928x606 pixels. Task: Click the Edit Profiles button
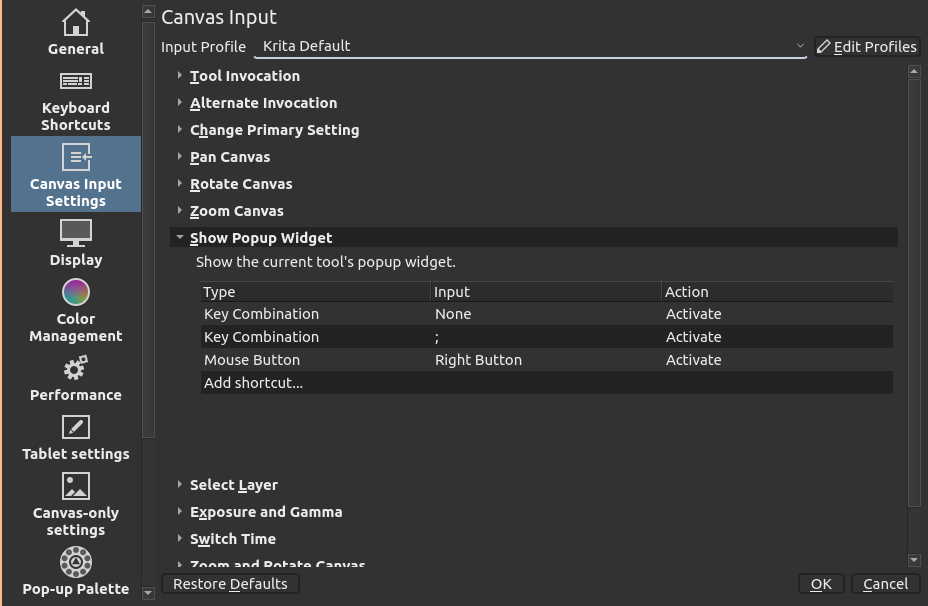867,46
